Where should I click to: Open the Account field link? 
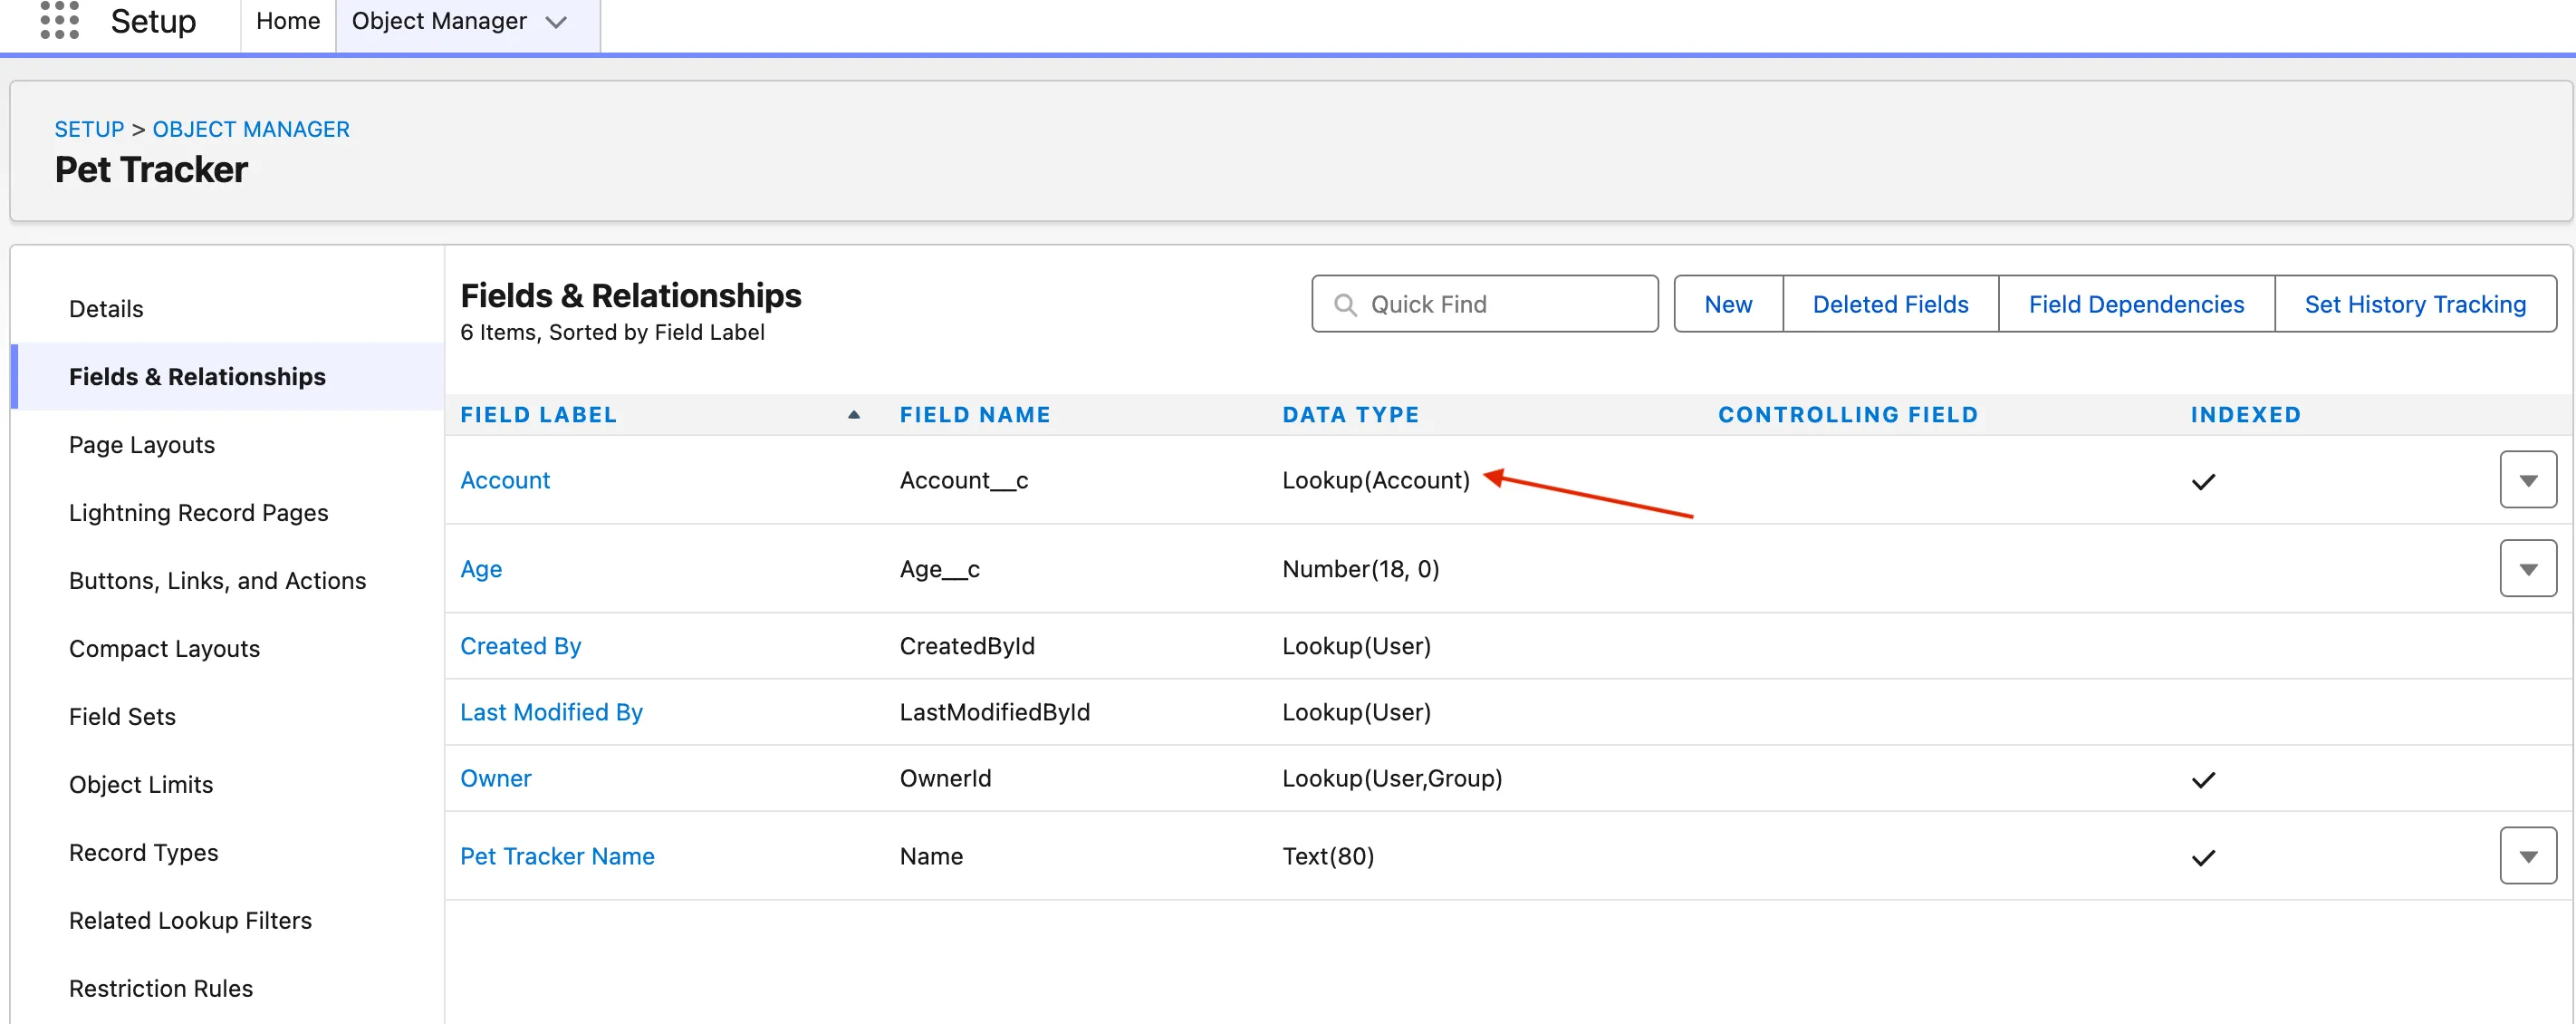coord(505,480)
